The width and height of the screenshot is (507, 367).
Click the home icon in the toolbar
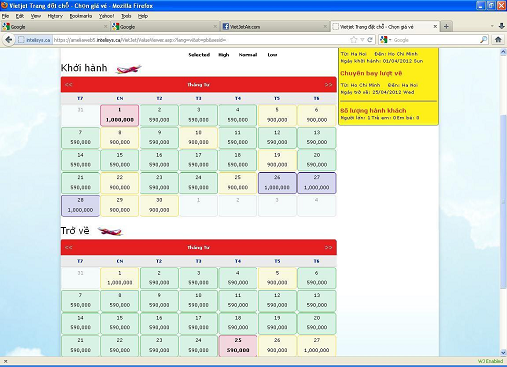click(498, 40)
